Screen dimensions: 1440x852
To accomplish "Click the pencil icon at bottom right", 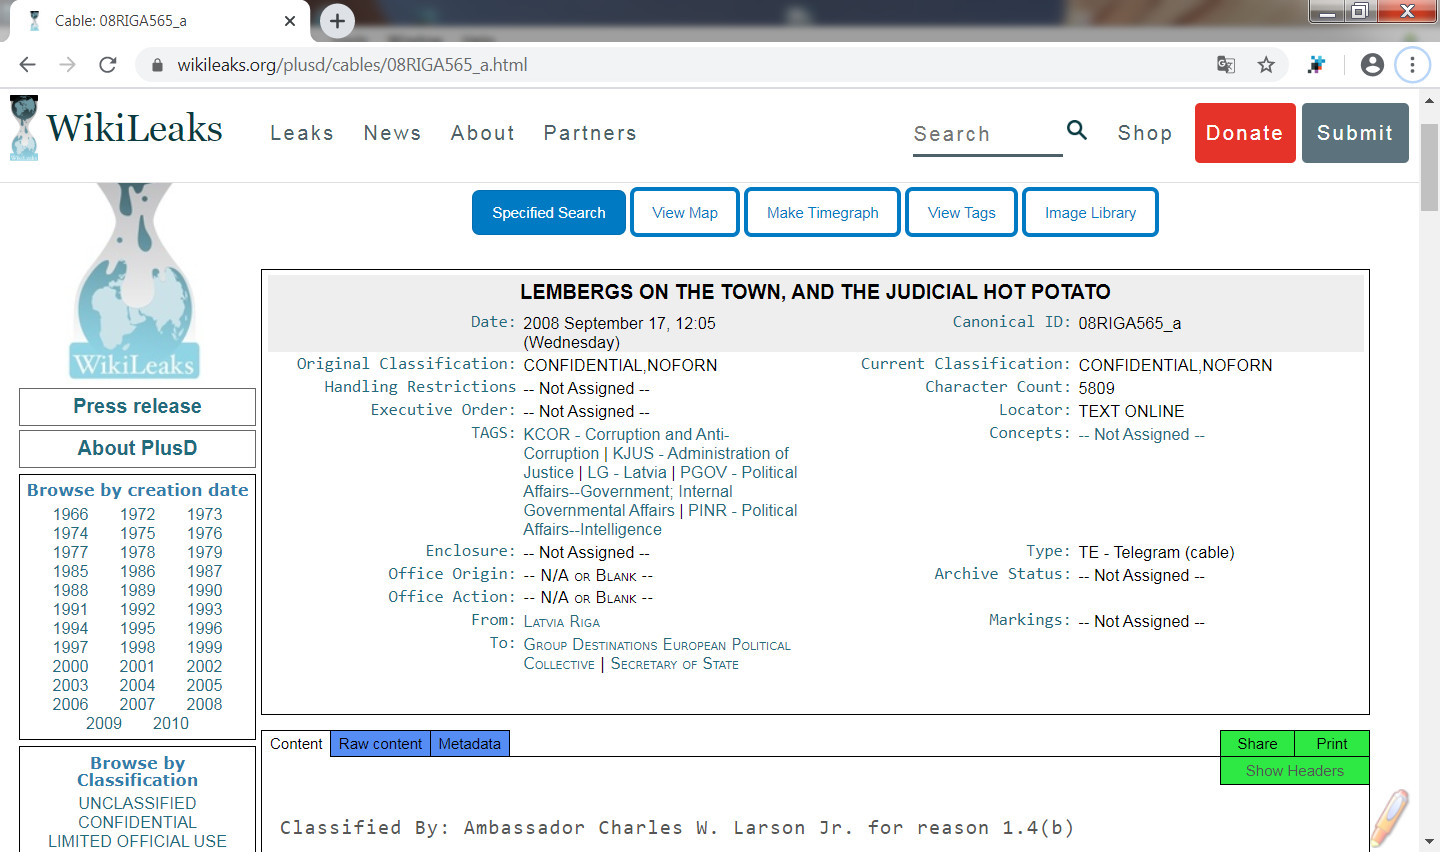I will tap(1389, 817).
